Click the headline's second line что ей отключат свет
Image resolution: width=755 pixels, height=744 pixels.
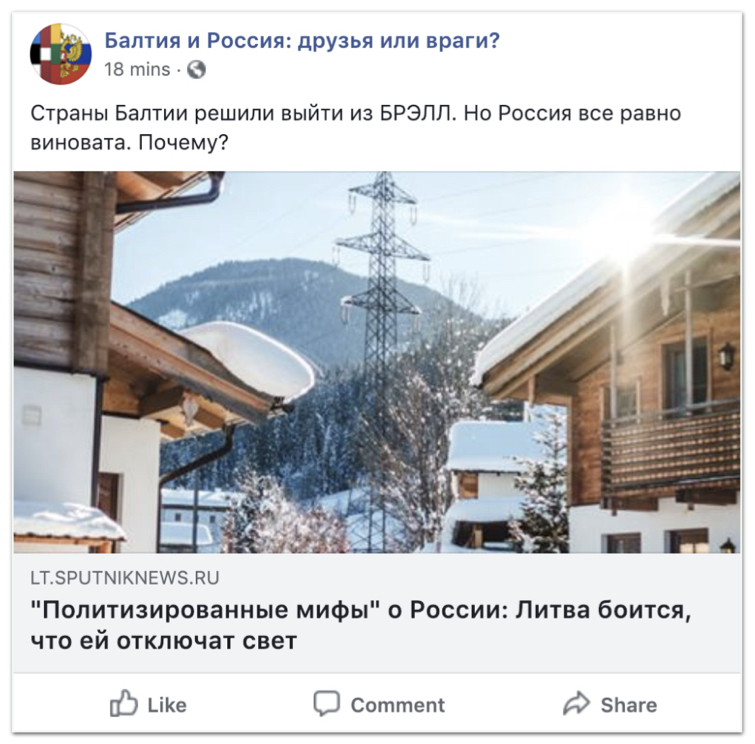164,641
